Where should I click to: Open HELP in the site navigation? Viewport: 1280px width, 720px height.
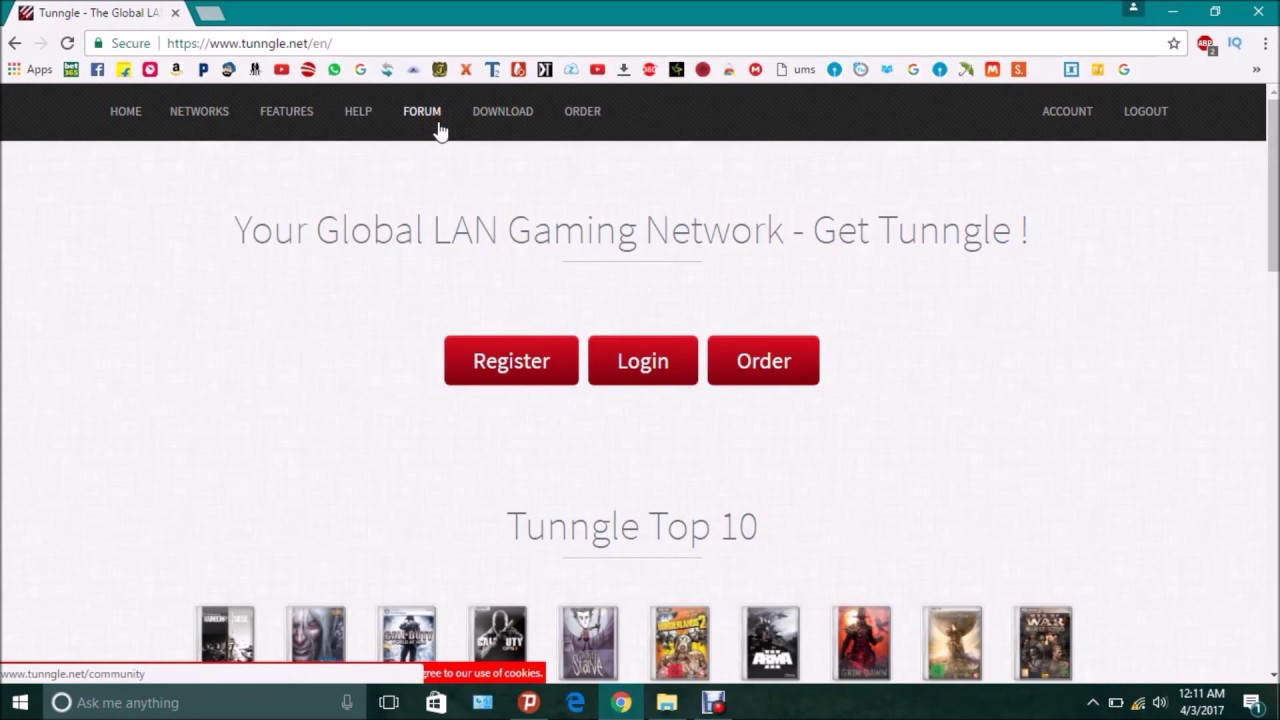[358, 111]
